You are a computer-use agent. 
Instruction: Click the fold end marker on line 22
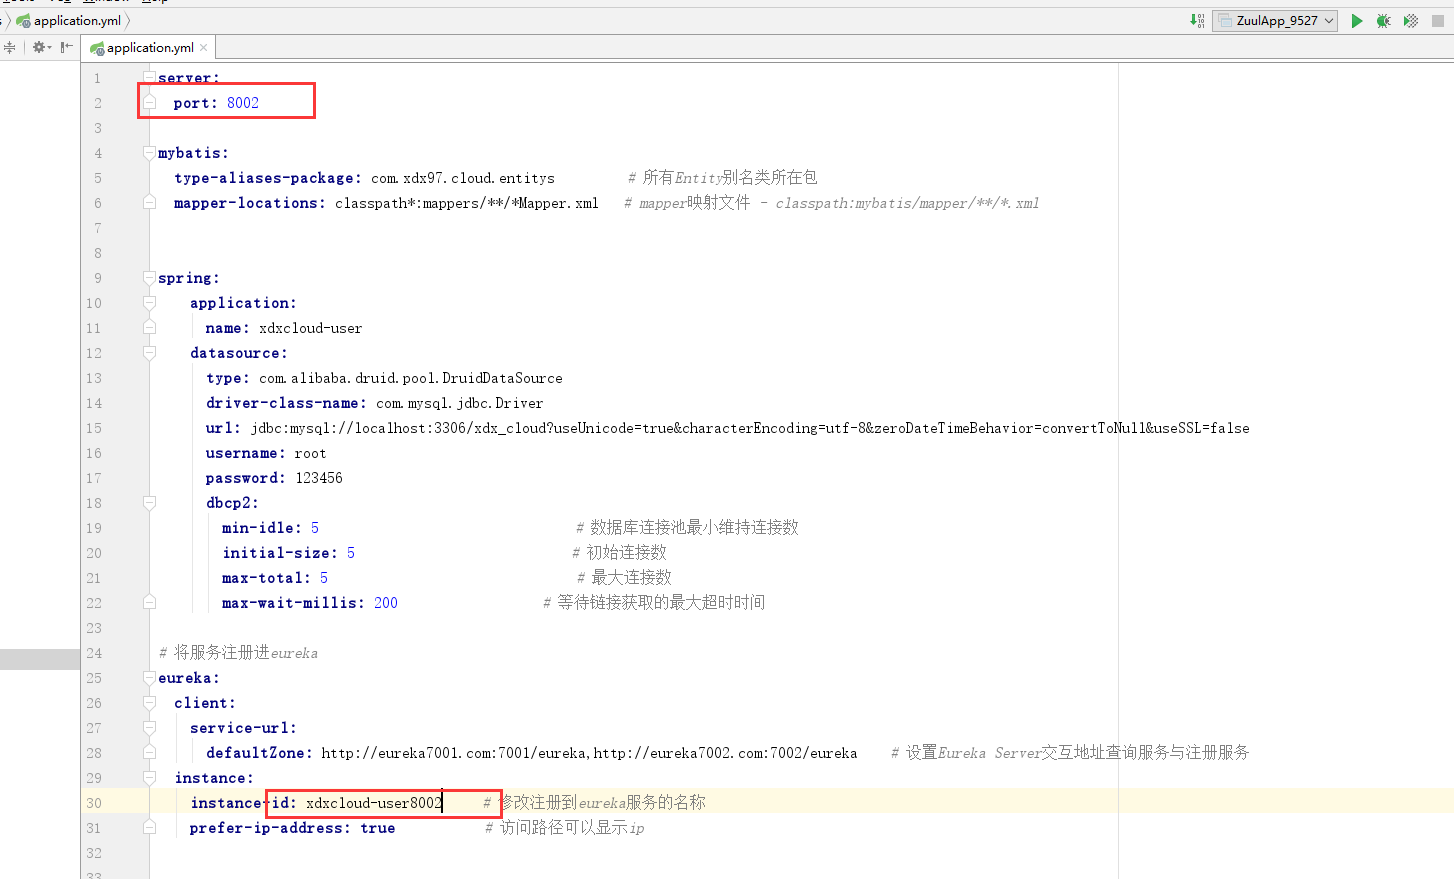[149, 602]
